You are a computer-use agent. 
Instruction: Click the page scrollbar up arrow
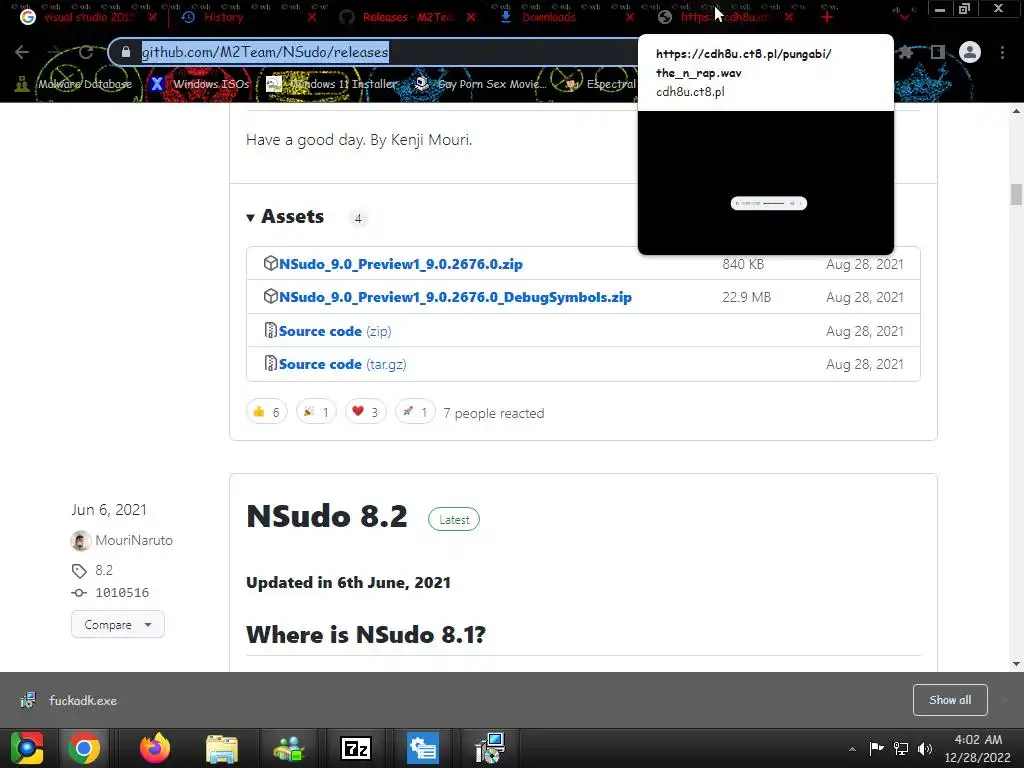click(1016, 111)
